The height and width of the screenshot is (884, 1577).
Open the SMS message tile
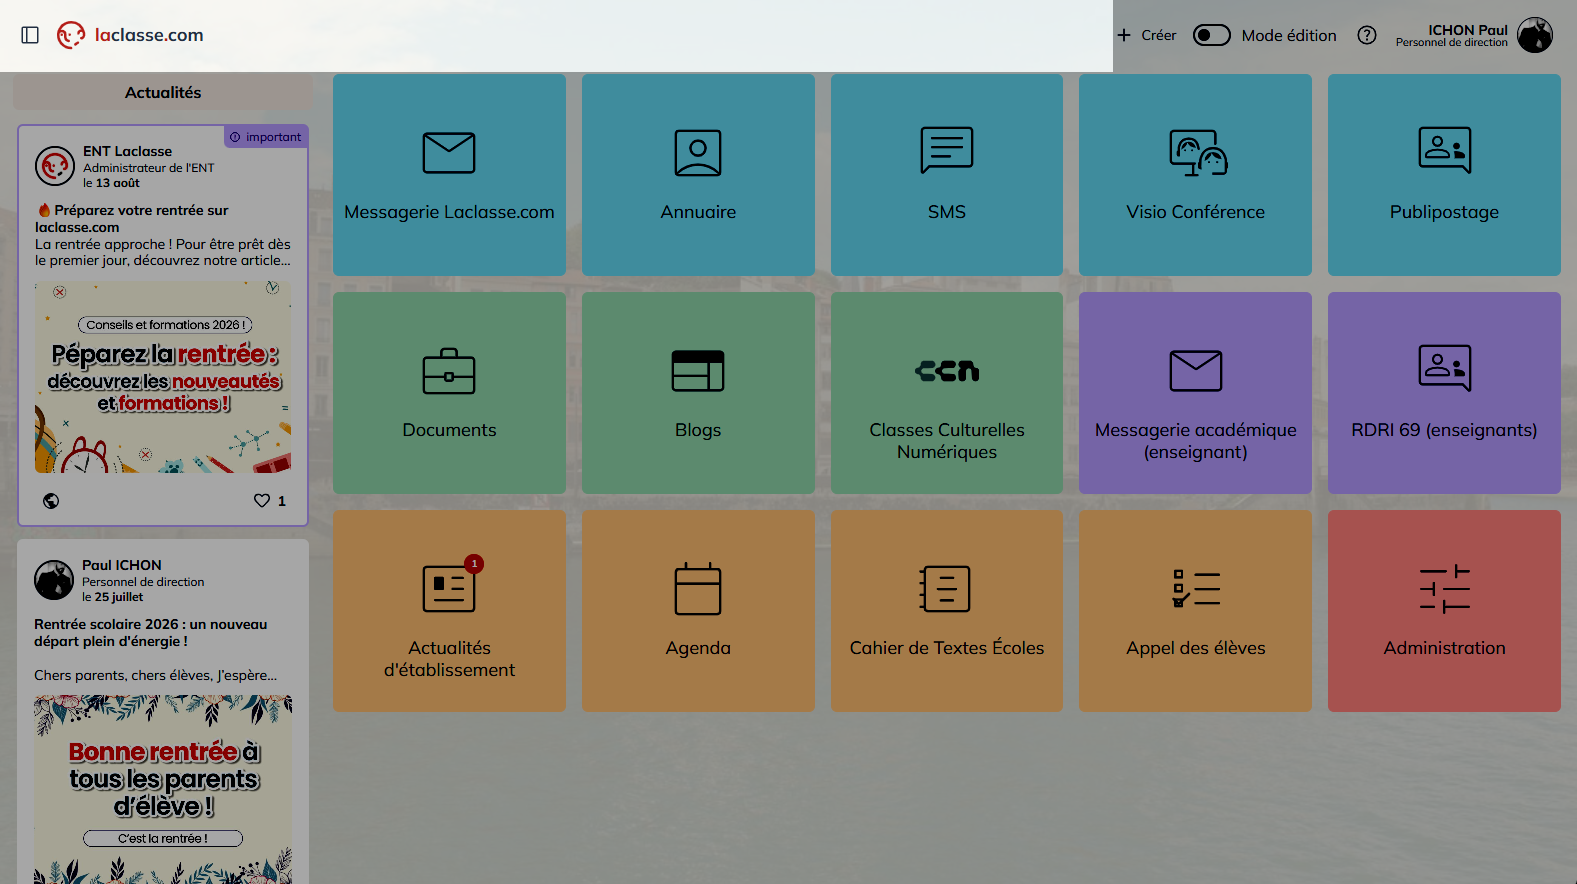[947, 175]
